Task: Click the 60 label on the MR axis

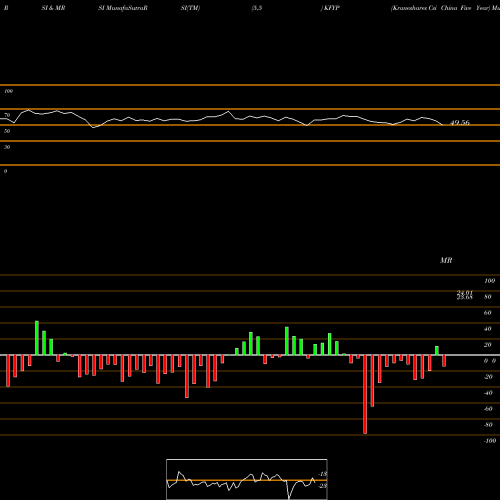Action: 488,313
